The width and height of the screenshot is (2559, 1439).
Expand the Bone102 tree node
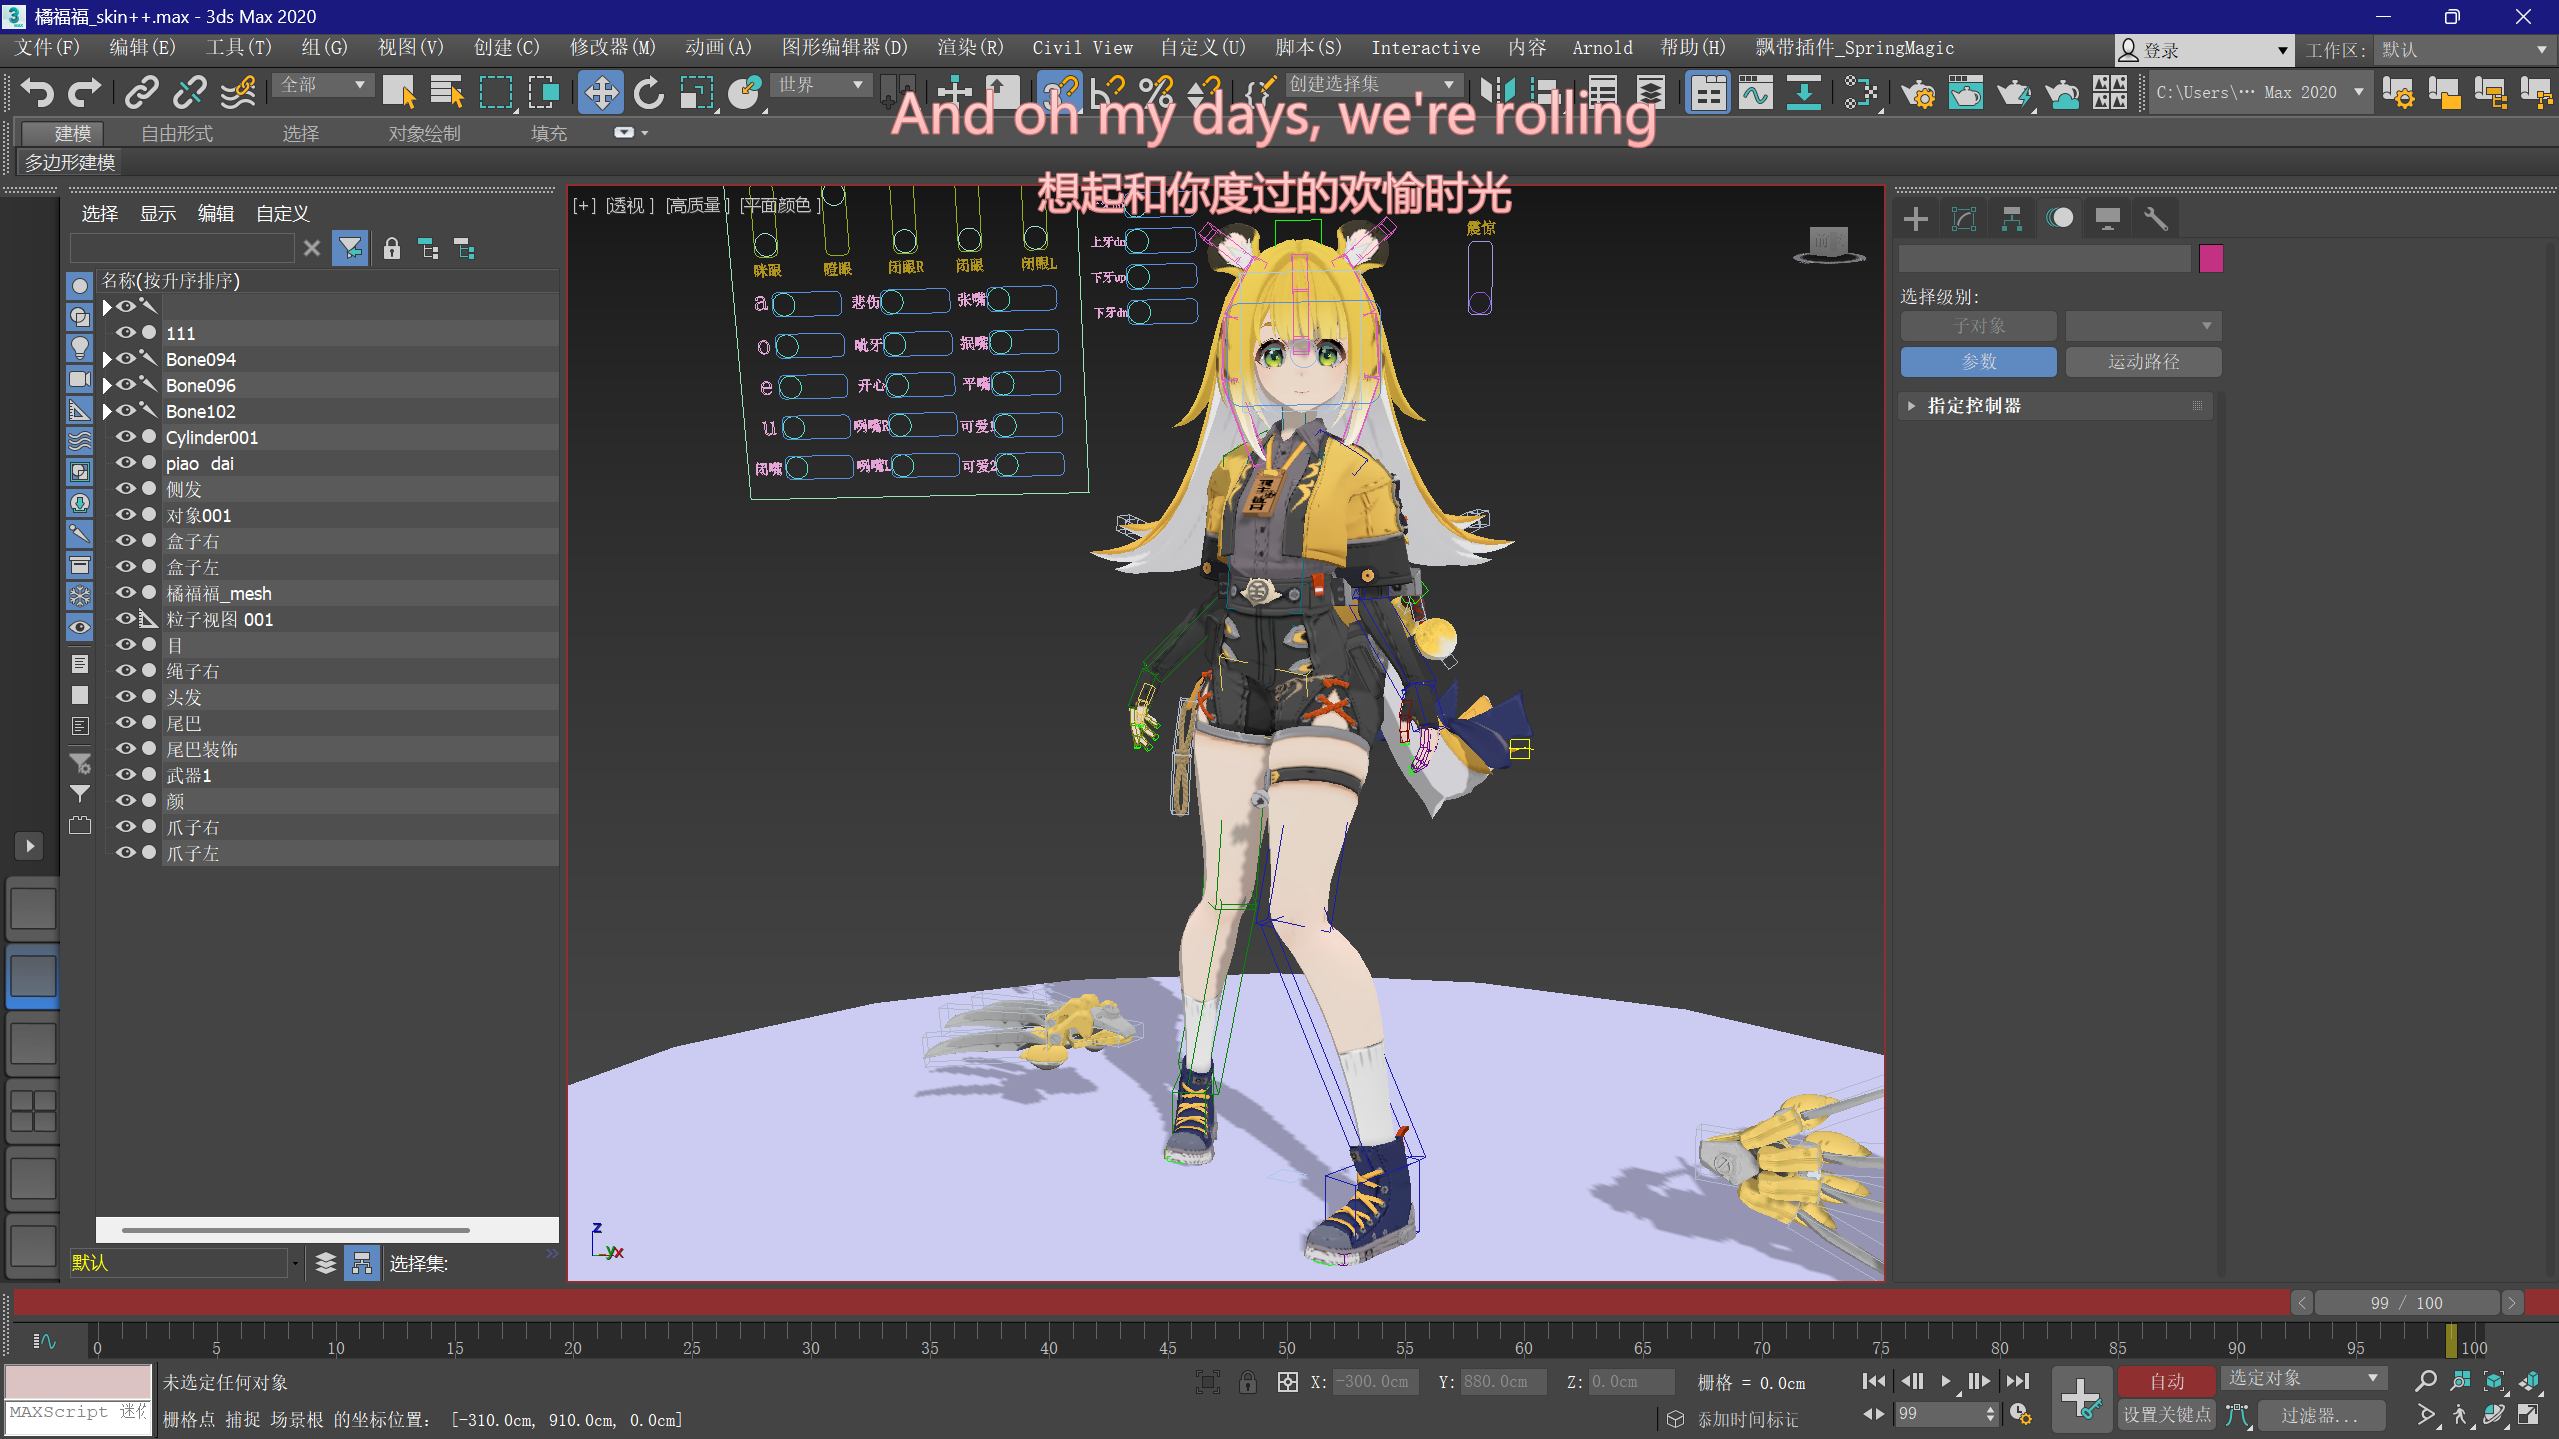(107, 411)
